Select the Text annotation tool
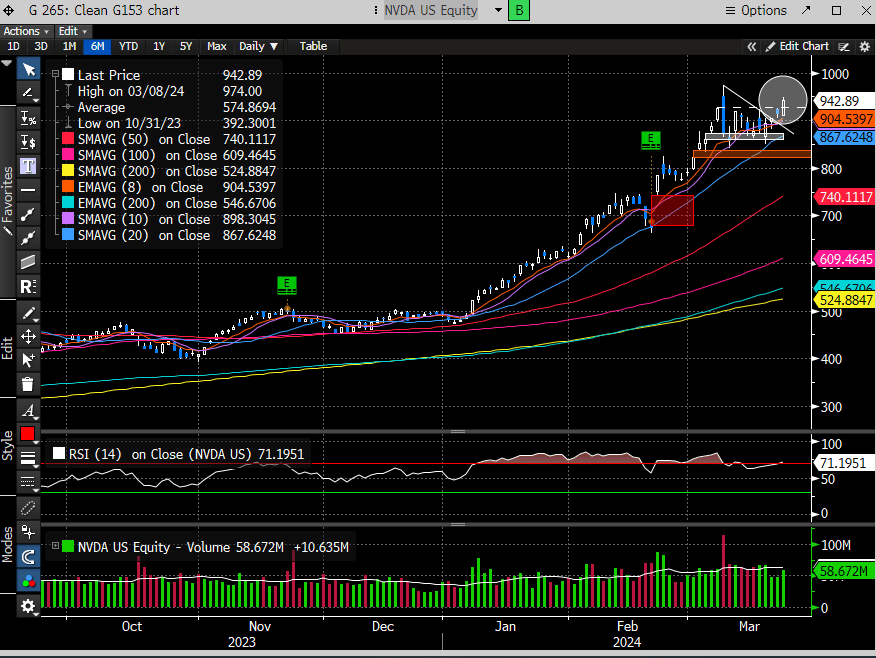This screenshot has height=658, width=876. [28, 166]
